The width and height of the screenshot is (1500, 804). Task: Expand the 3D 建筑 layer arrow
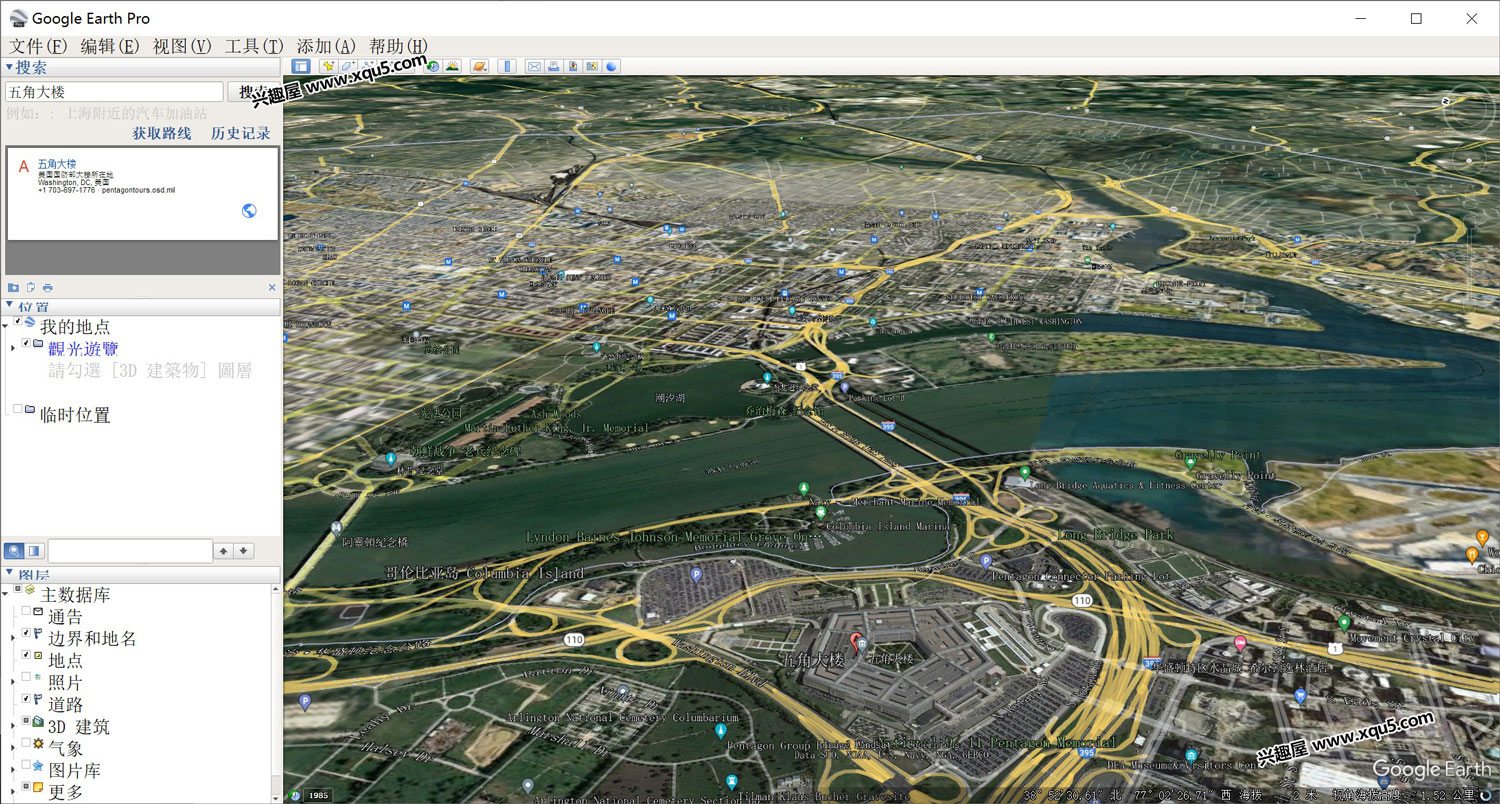(13, 724)
